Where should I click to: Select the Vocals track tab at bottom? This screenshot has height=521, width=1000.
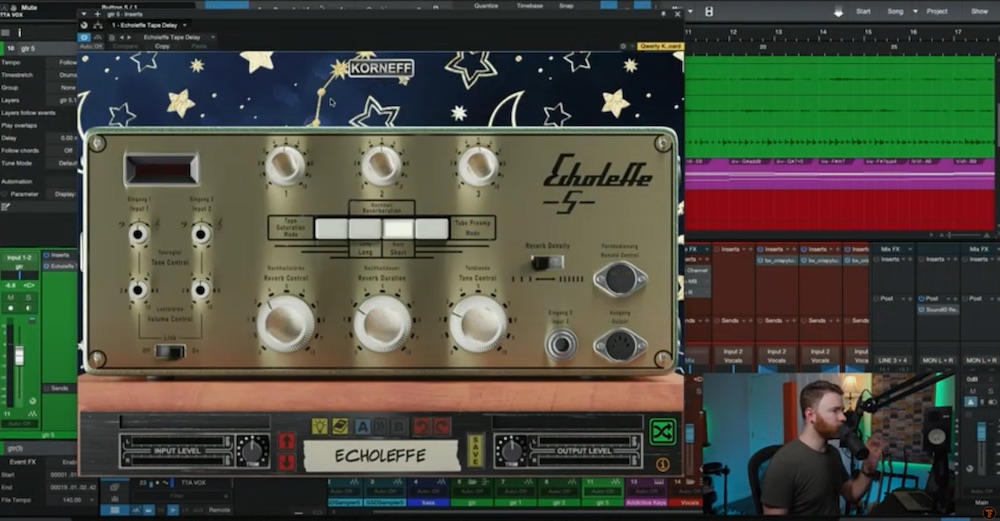[688, 503]
